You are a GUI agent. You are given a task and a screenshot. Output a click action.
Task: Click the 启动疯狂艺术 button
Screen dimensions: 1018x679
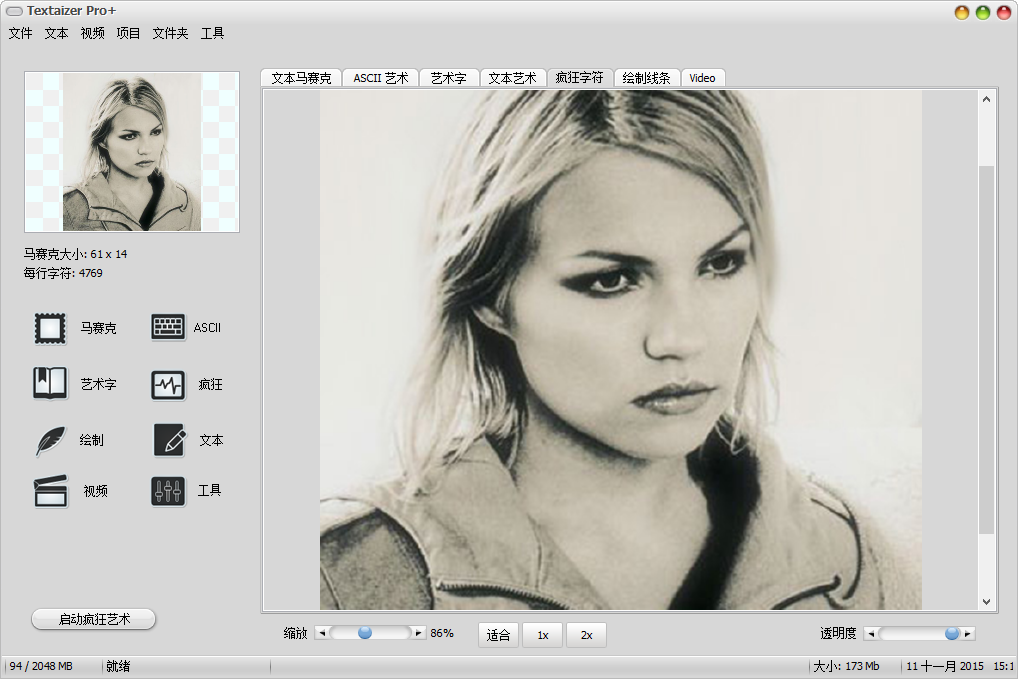tap(94, 619)
